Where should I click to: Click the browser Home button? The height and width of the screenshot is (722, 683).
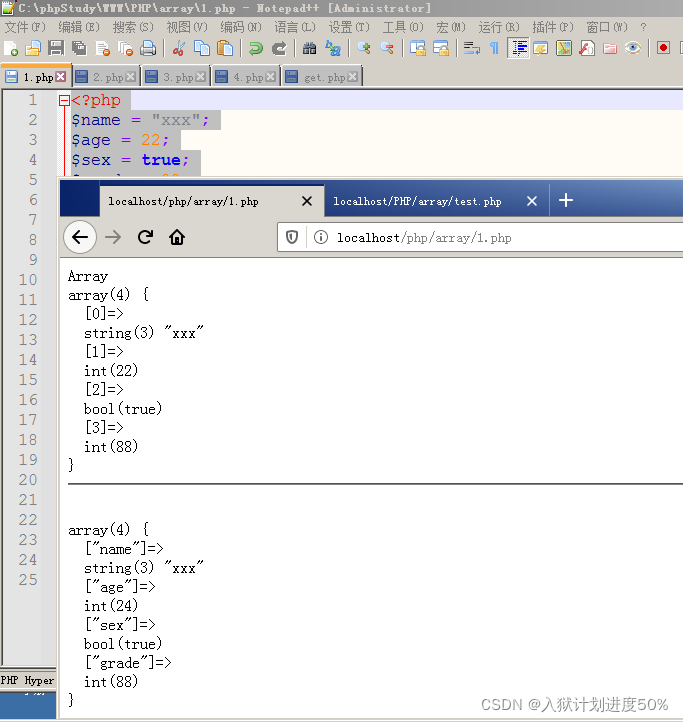click(x=177, y=237)
